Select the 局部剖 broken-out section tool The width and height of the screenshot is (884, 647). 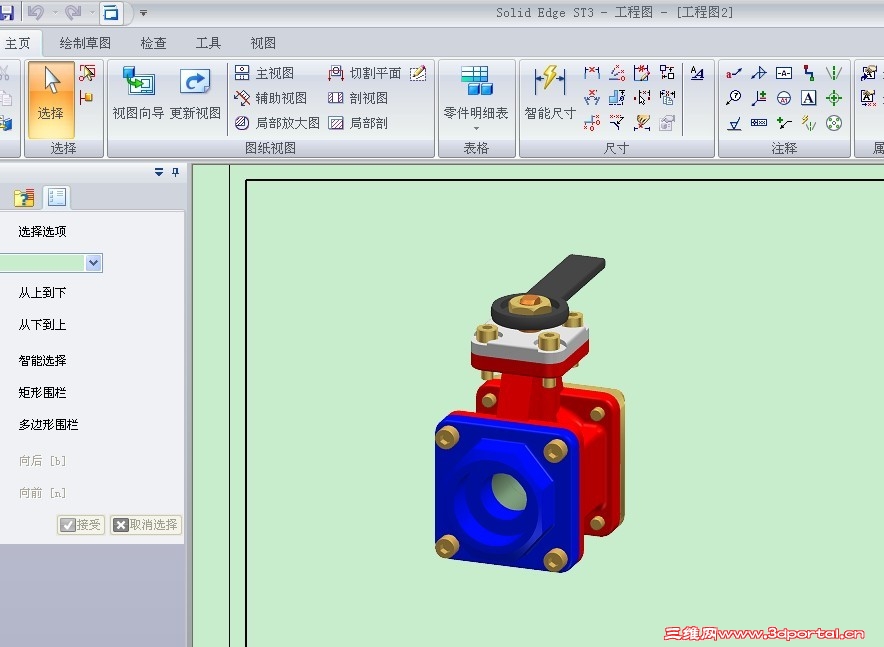point(358,123)
